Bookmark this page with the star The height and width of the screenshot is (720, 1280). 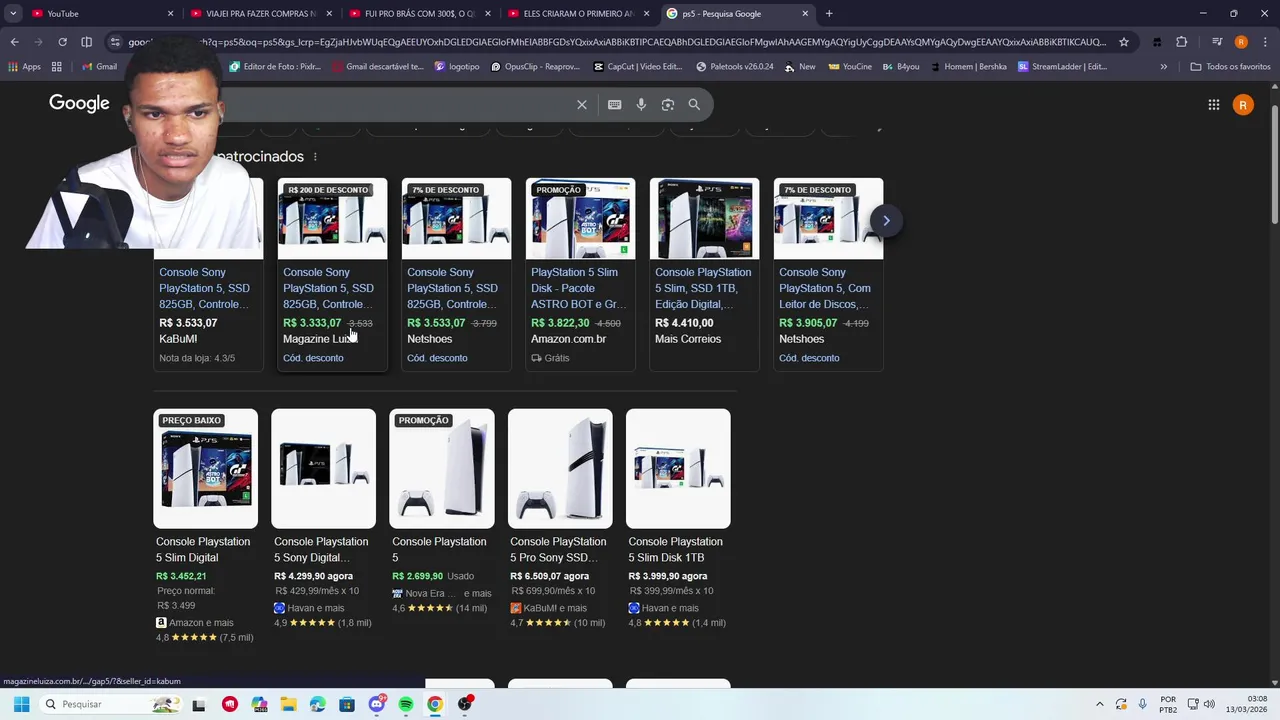coord(1124,42)
